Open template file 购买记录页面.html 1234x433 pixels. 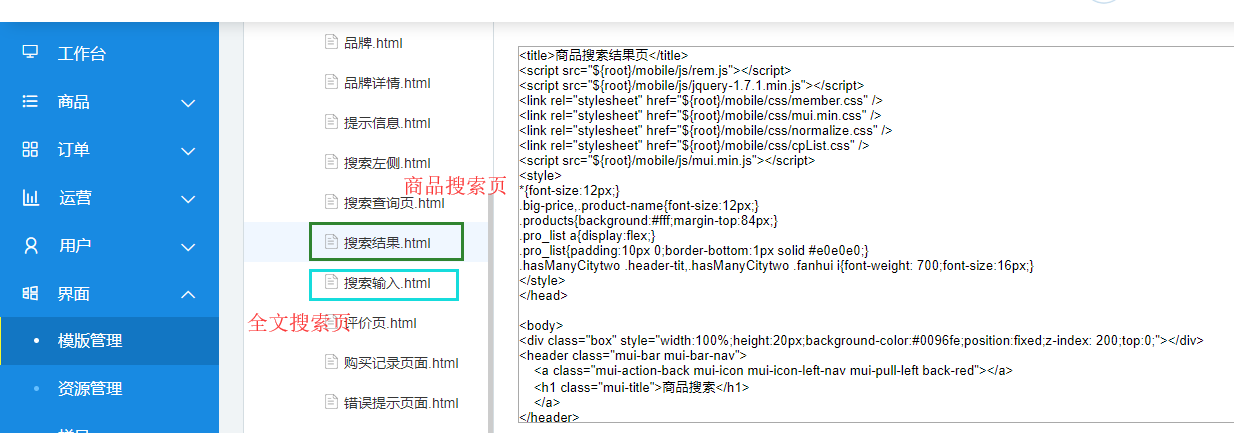point(401,362)
